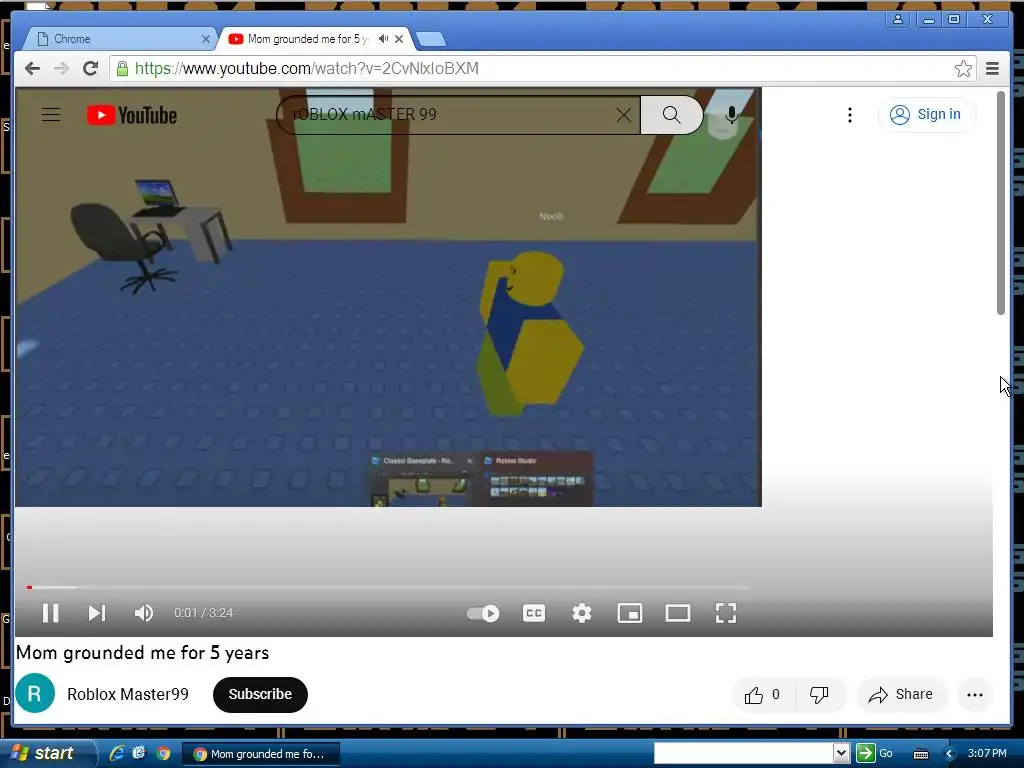Go to YouTube home logo

point(132,115)
